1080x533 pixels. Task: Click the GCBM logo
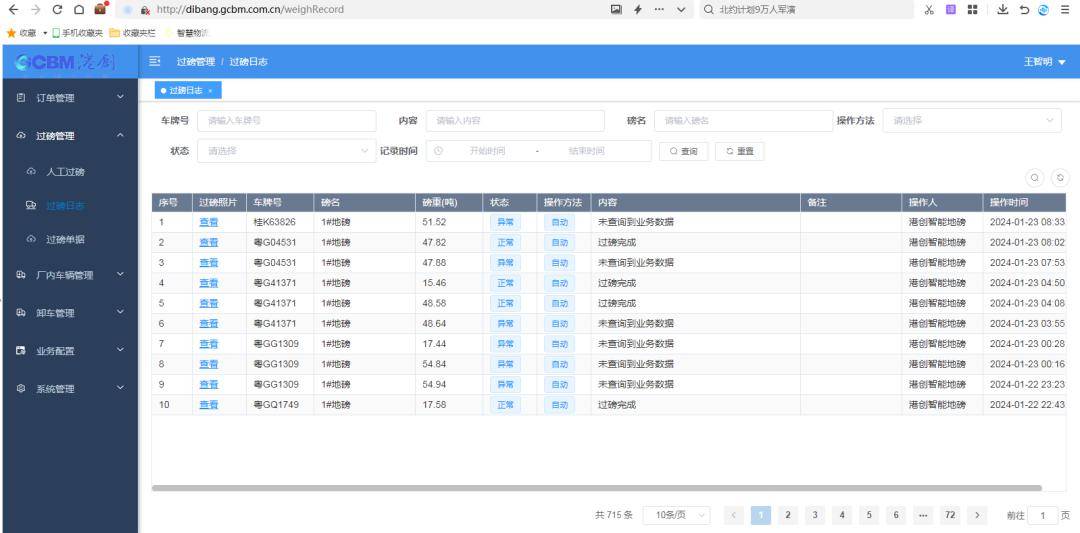tap(65, 62)
